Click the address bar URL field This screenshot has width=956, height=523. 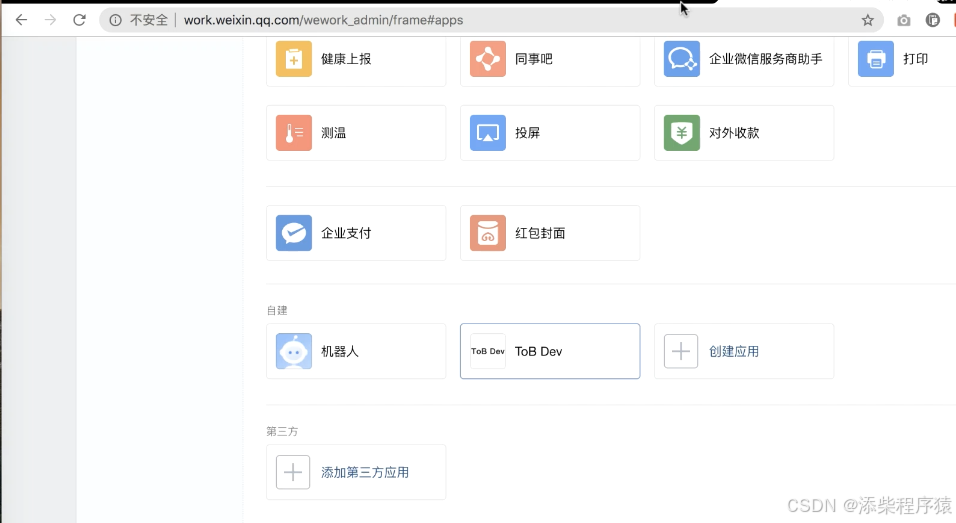point(491,20)
